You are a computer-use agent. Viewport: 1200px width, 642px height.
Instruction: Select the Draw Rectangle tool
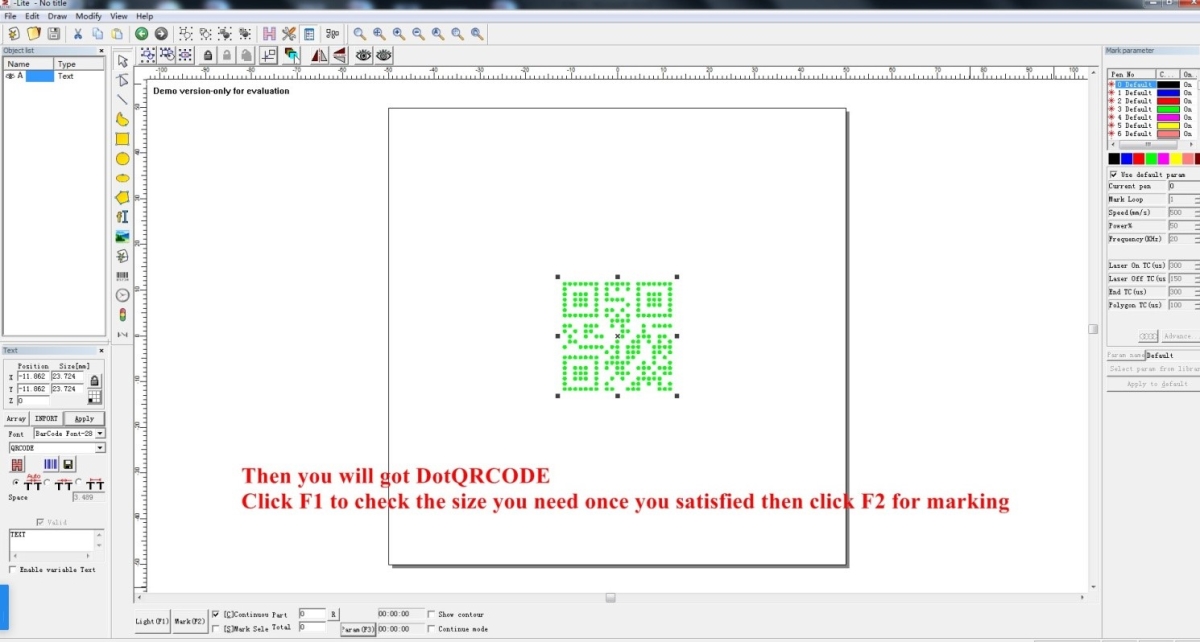123,139
